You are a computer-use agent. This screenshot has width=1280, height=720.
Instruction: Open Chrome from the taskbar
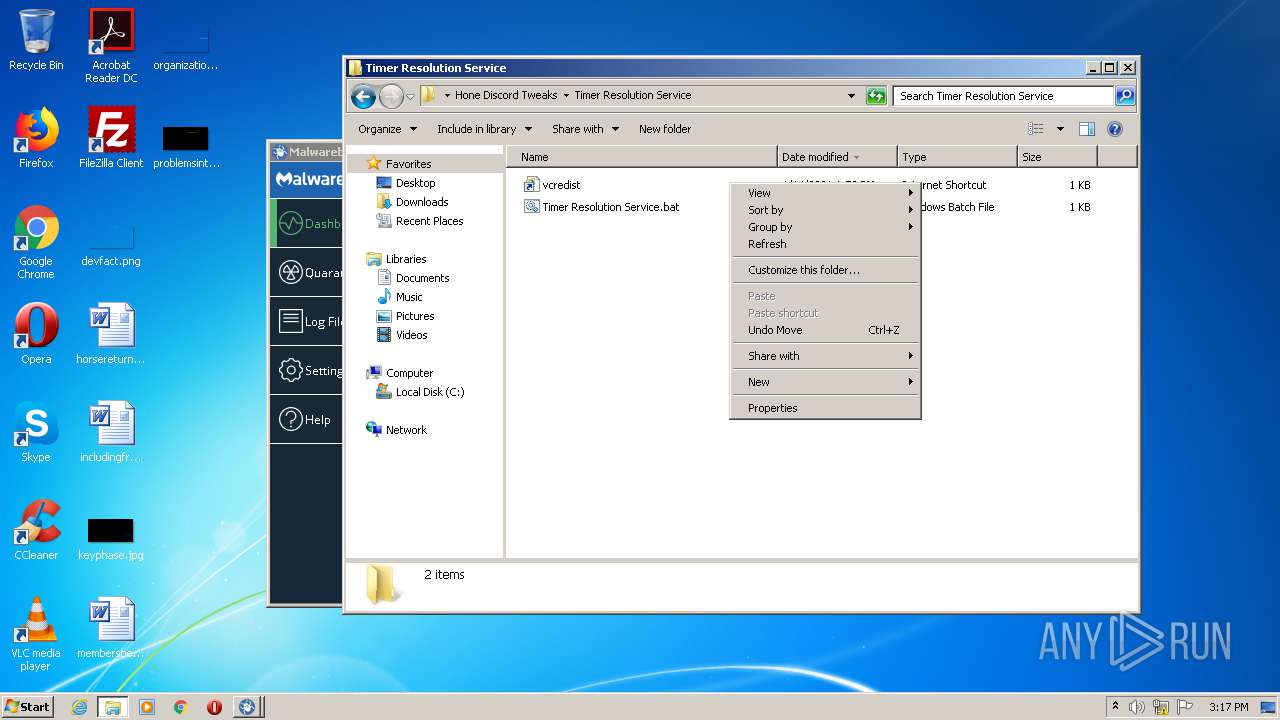click(180, 707)
